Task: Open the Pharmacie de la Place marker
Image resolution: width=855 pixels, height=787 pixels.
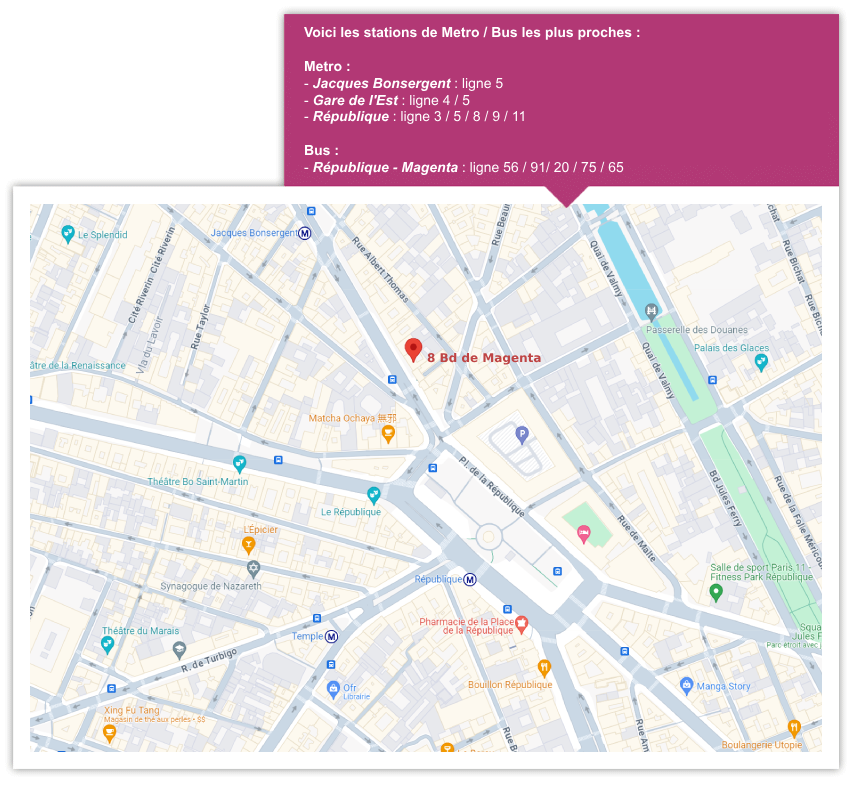Action: (x=522, y=625)
